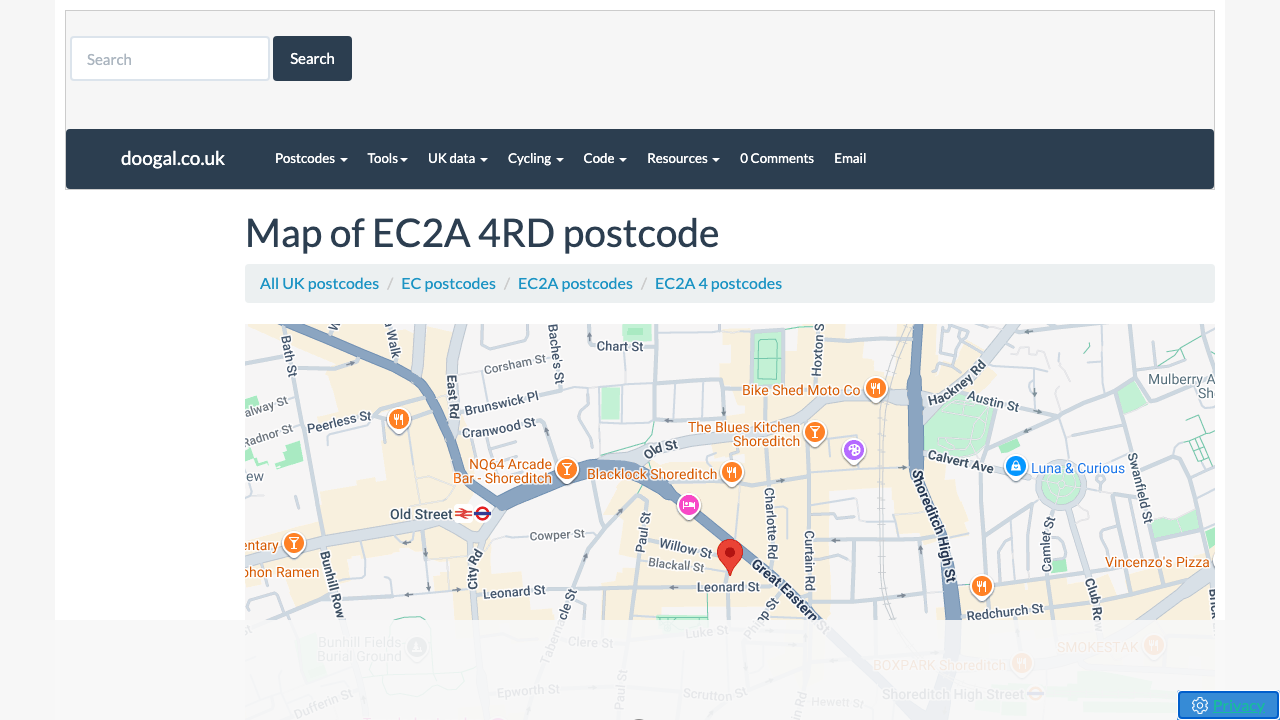Screen dimensions: 1280x720
Task: Click The Blues Kitchen Shoreditch bar pin
Action: 815,432
